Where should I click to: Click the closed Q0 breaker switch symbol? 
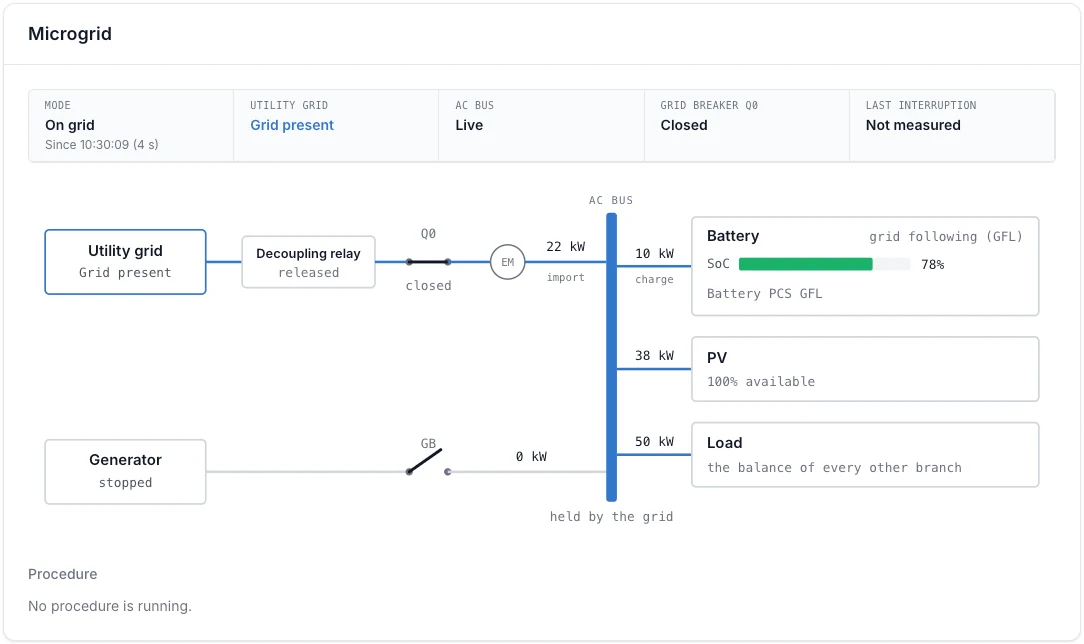pos(429,262)
